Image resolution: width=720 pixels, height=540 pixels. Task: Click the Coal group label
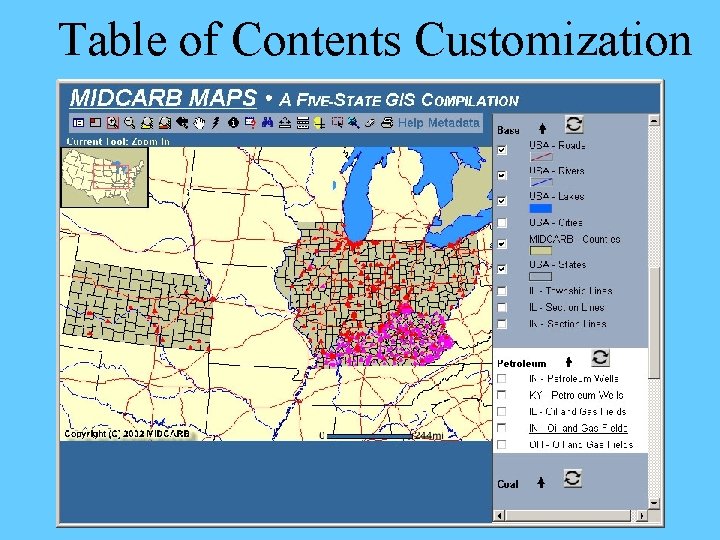(507, 484)
